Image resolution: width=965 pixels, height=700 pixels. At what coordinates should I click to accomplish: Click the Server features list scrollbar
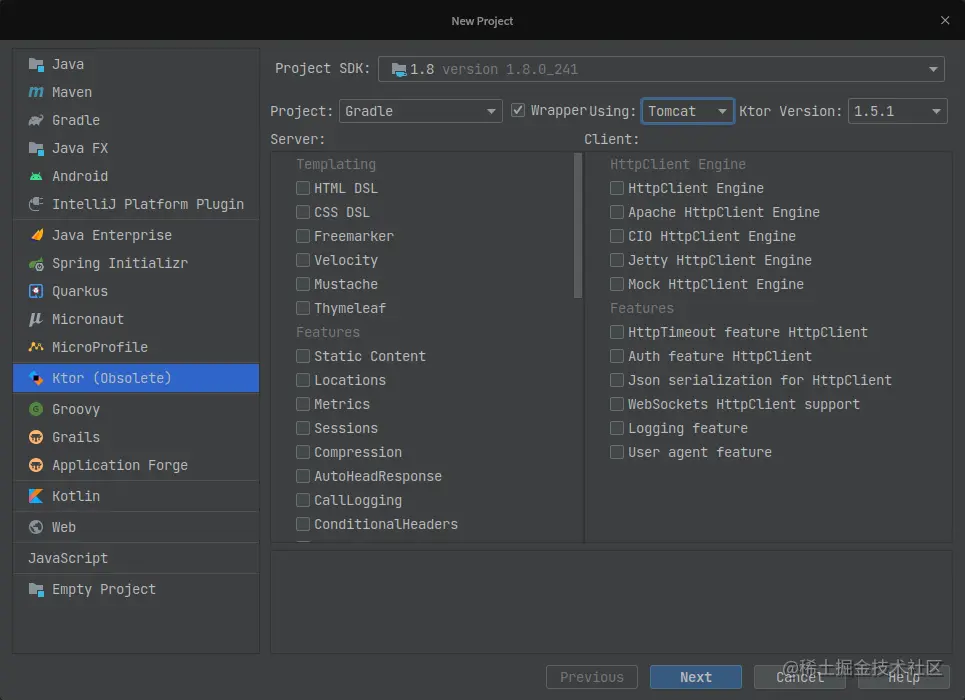[x=577, y=225]
